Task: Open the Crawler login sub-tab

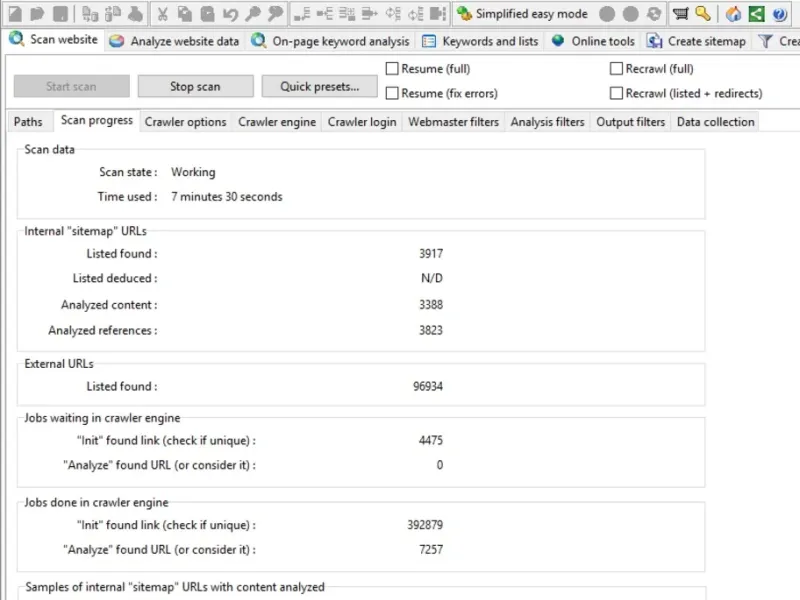Action: [362, 122]
